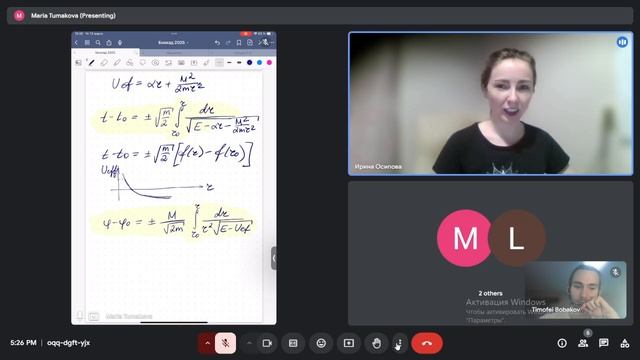Click the share icon in notes app toolbar
This screenshot has height=360, width=640.
(109, 43)
